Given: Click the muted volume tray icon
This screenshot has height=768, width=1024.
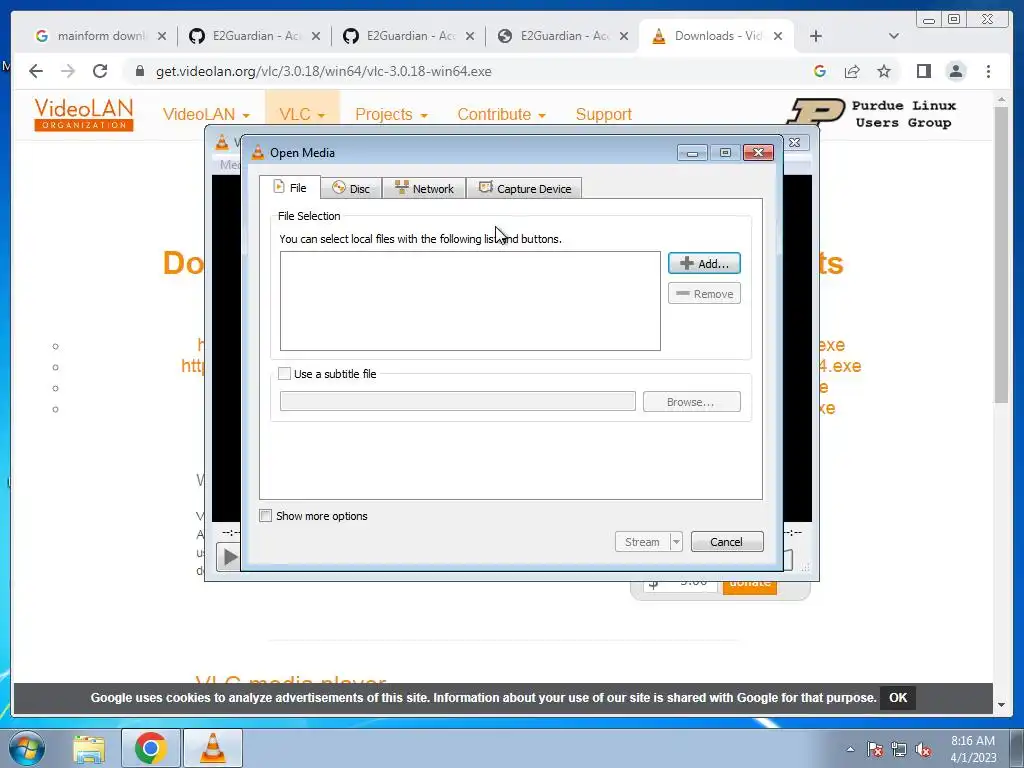Looking at the screenshot, I should pyautogui.click(x=923, y=749).
